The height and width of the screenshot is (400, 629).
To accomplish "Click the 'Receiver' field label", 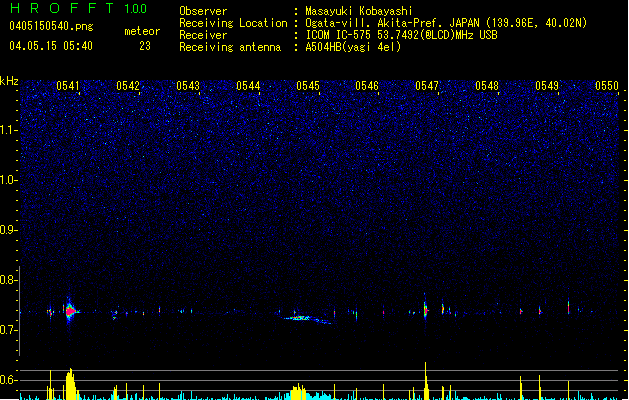I will pos(203,35).
